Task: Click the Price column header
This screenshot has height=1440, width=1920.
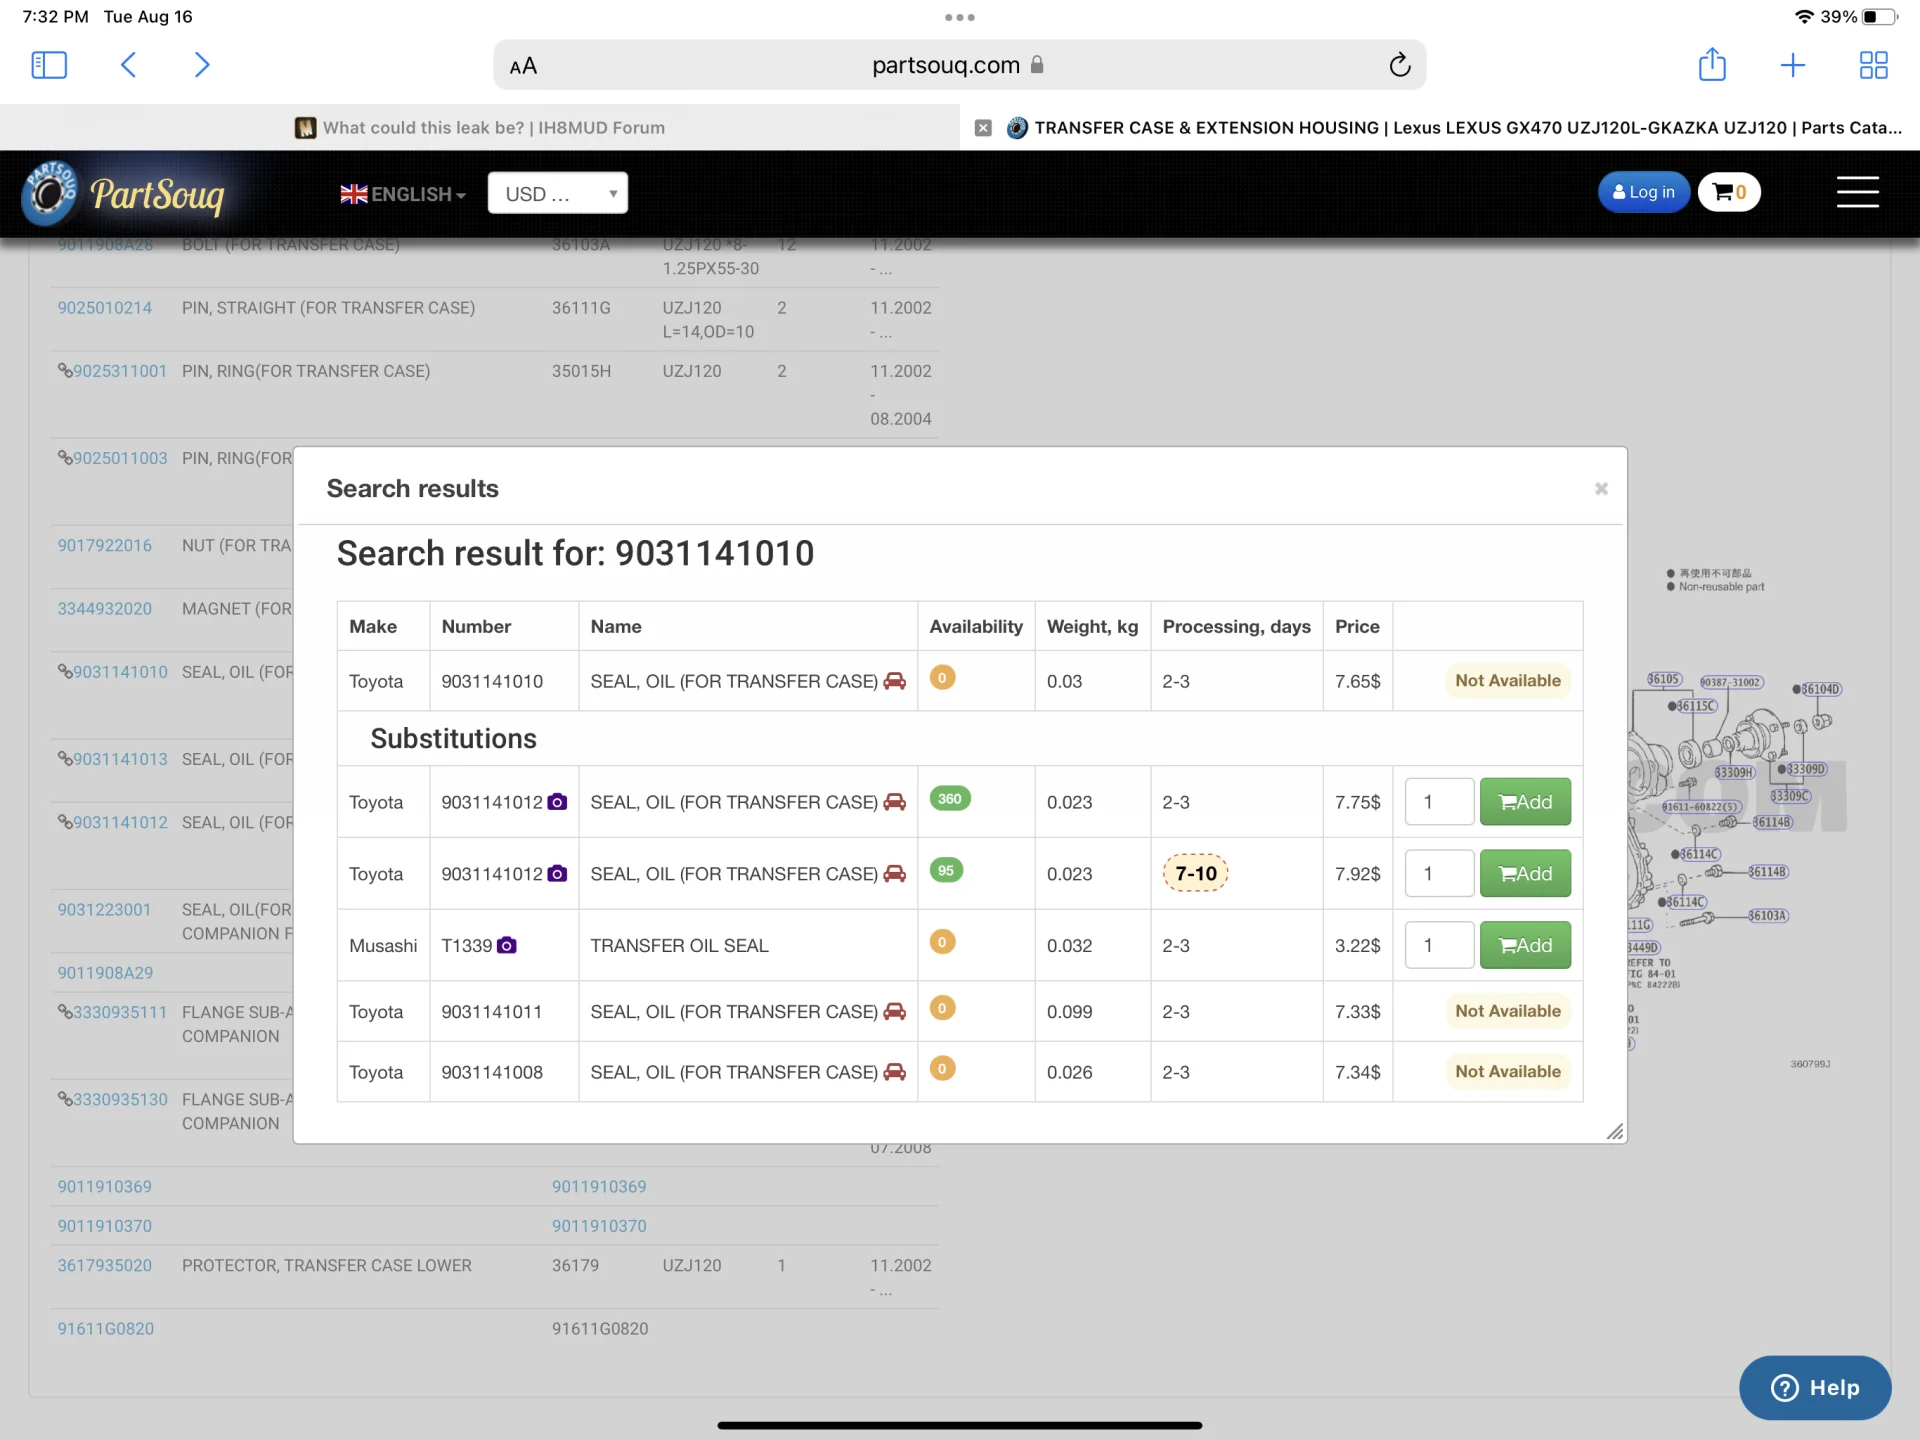Action: (x=1357, y=626)
